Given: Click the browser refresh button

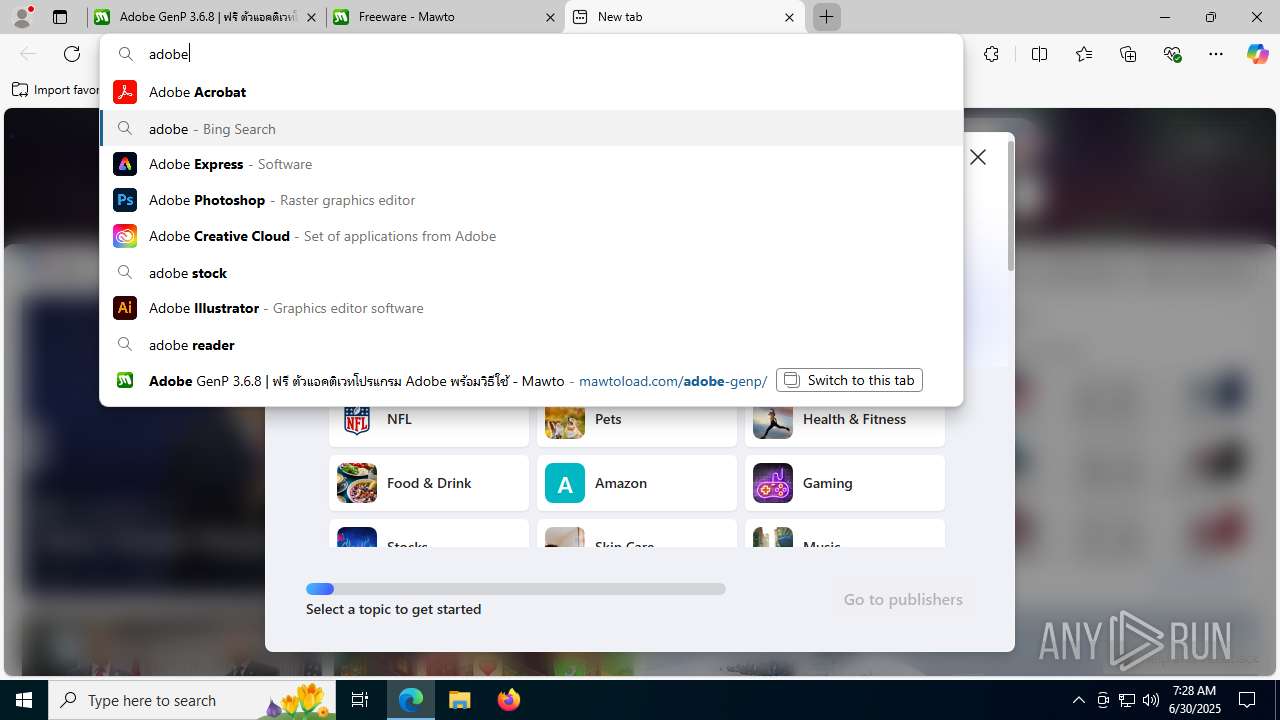Looking at the screenshot, I should 72,54.
